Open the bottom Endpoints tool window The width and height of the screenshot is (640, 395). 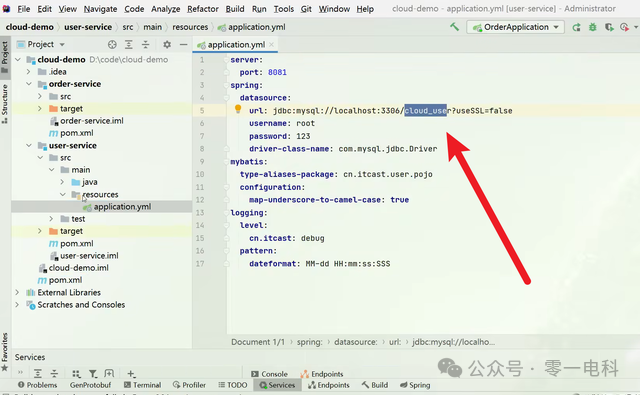point(329,385)
